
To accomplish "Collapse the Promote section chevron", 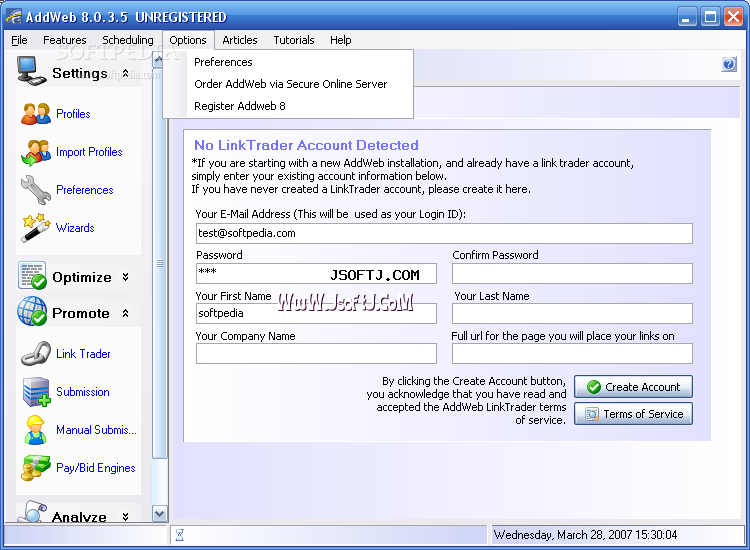I will pyautogui.click(x=125, y=313).
